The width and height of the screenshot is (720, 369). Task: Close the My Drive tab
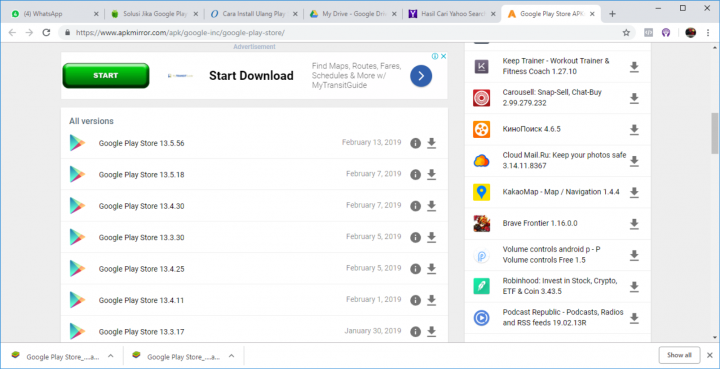pos(394,14)
